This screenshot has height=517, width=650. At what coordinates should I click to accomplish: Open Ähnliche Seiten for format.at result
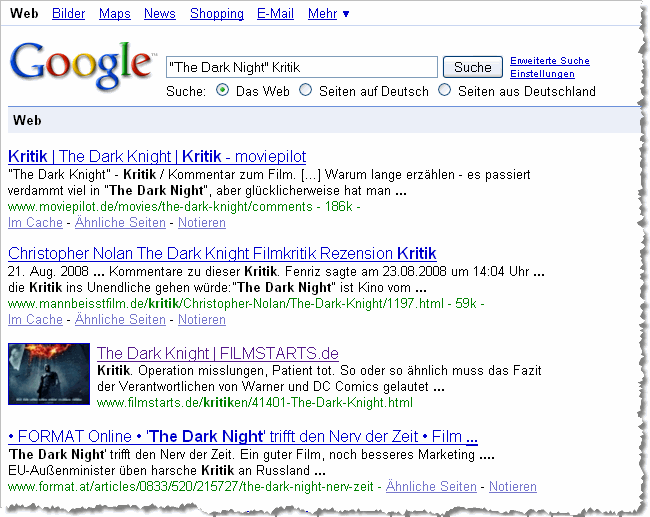tap(431, 486)
